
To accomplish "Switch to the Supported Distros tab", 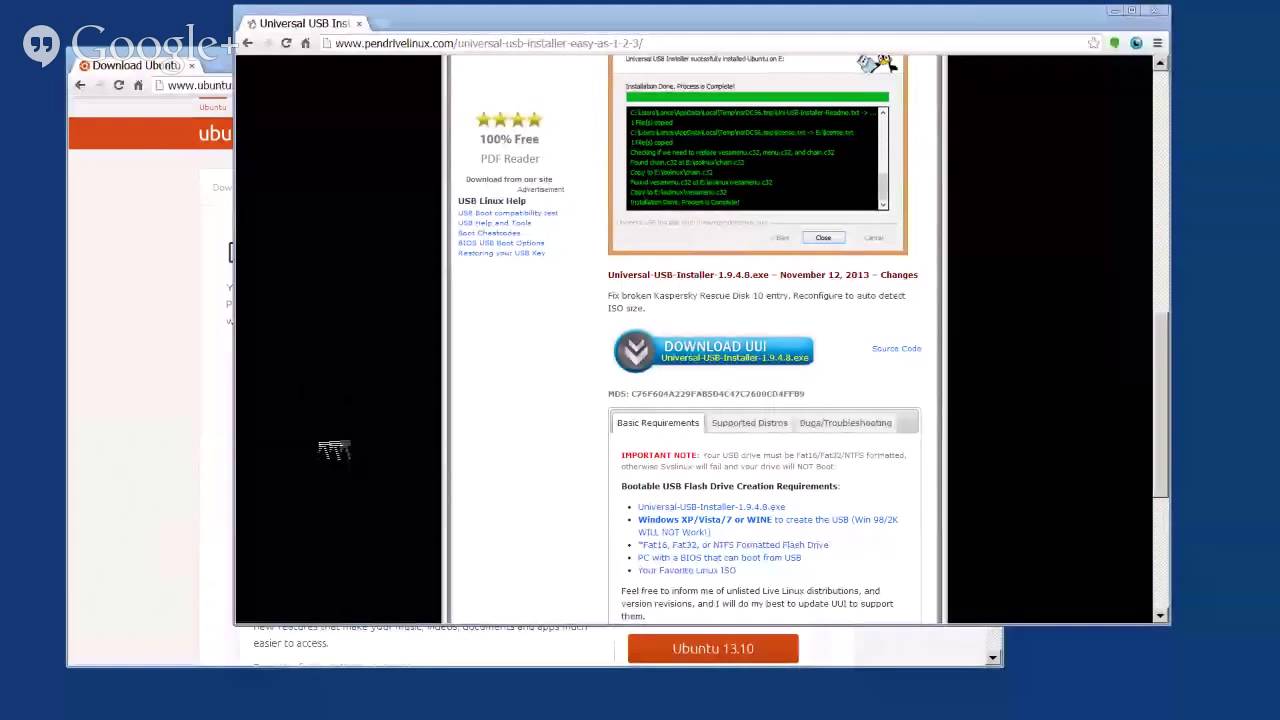I will [x=750, y=423].
